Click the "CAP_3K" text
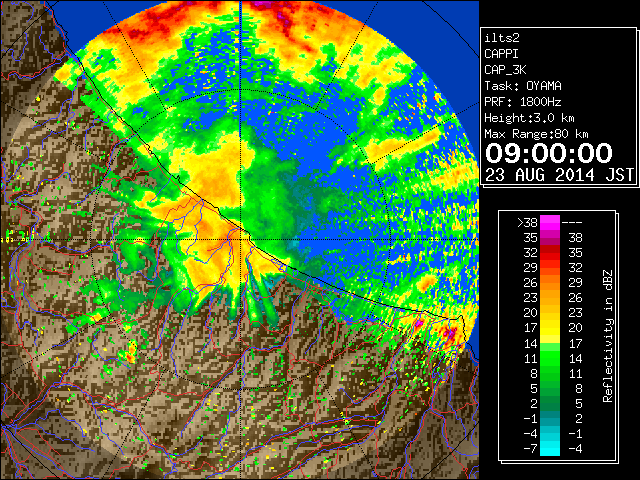The width and height of the screenshot is (640, 480). coord(505,70)
